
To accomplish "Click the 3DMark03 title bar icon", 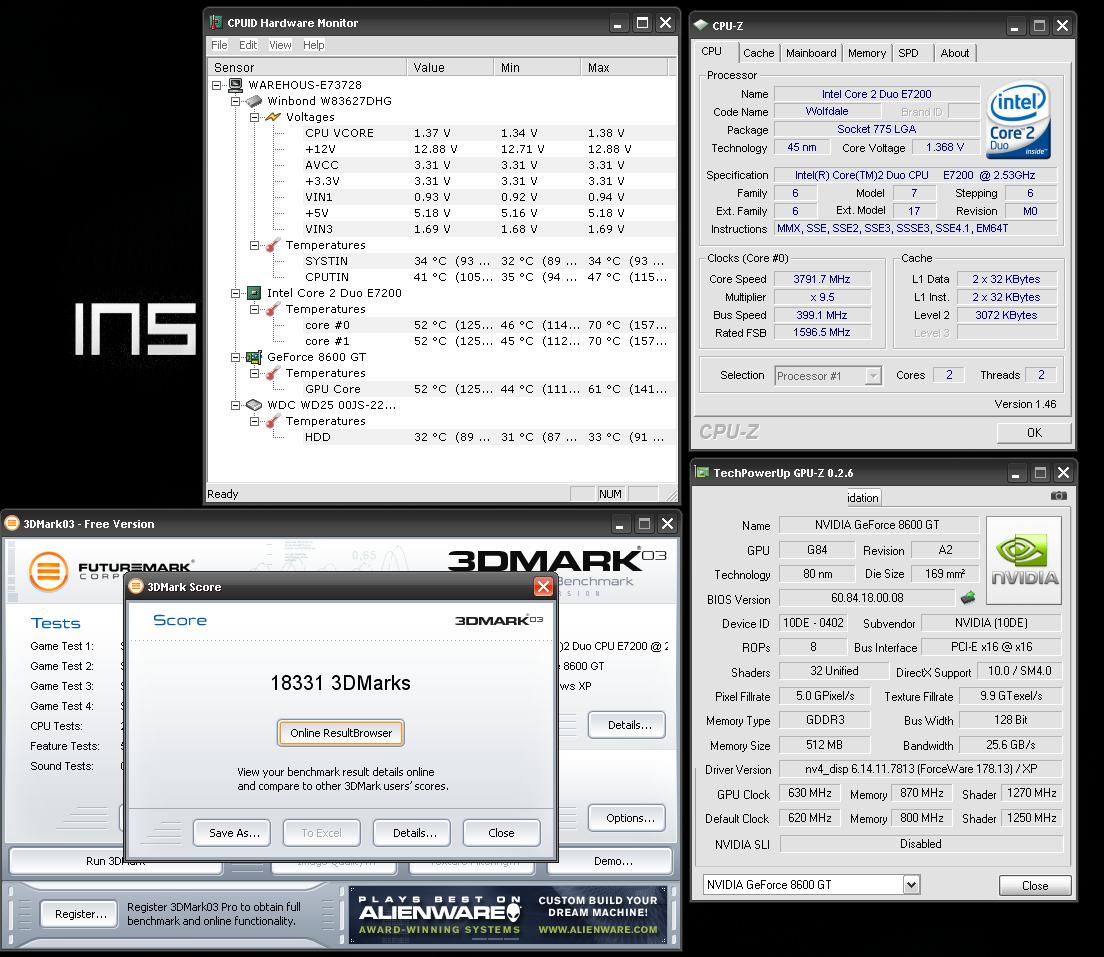I will point(12,523).
